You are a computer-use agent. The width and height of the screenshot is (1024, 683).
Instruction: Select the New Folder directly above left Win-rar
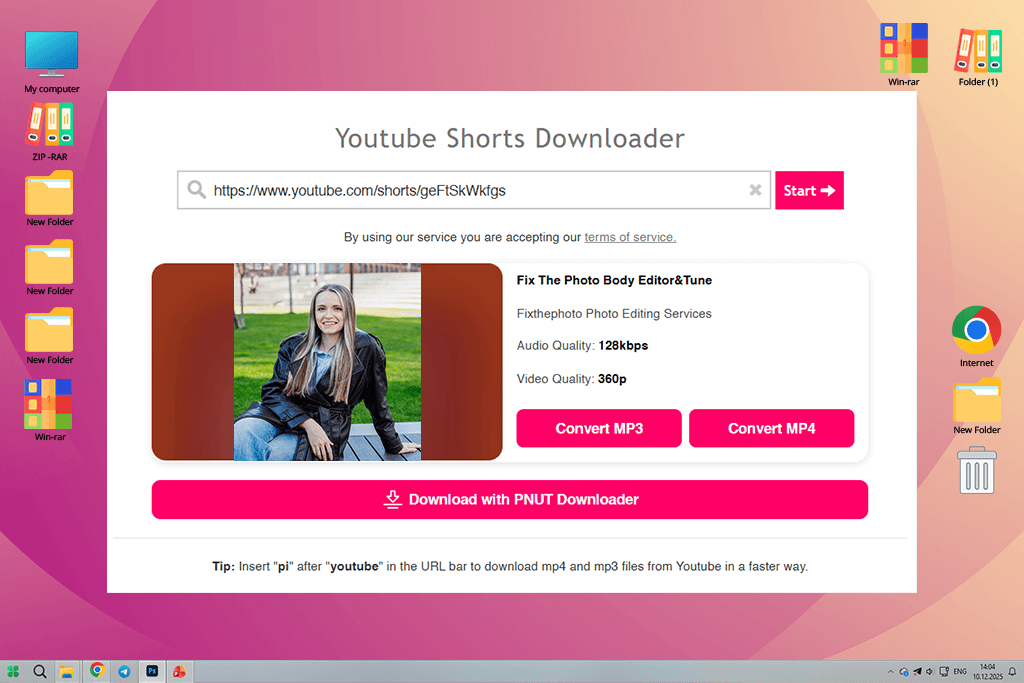[50, 336]
